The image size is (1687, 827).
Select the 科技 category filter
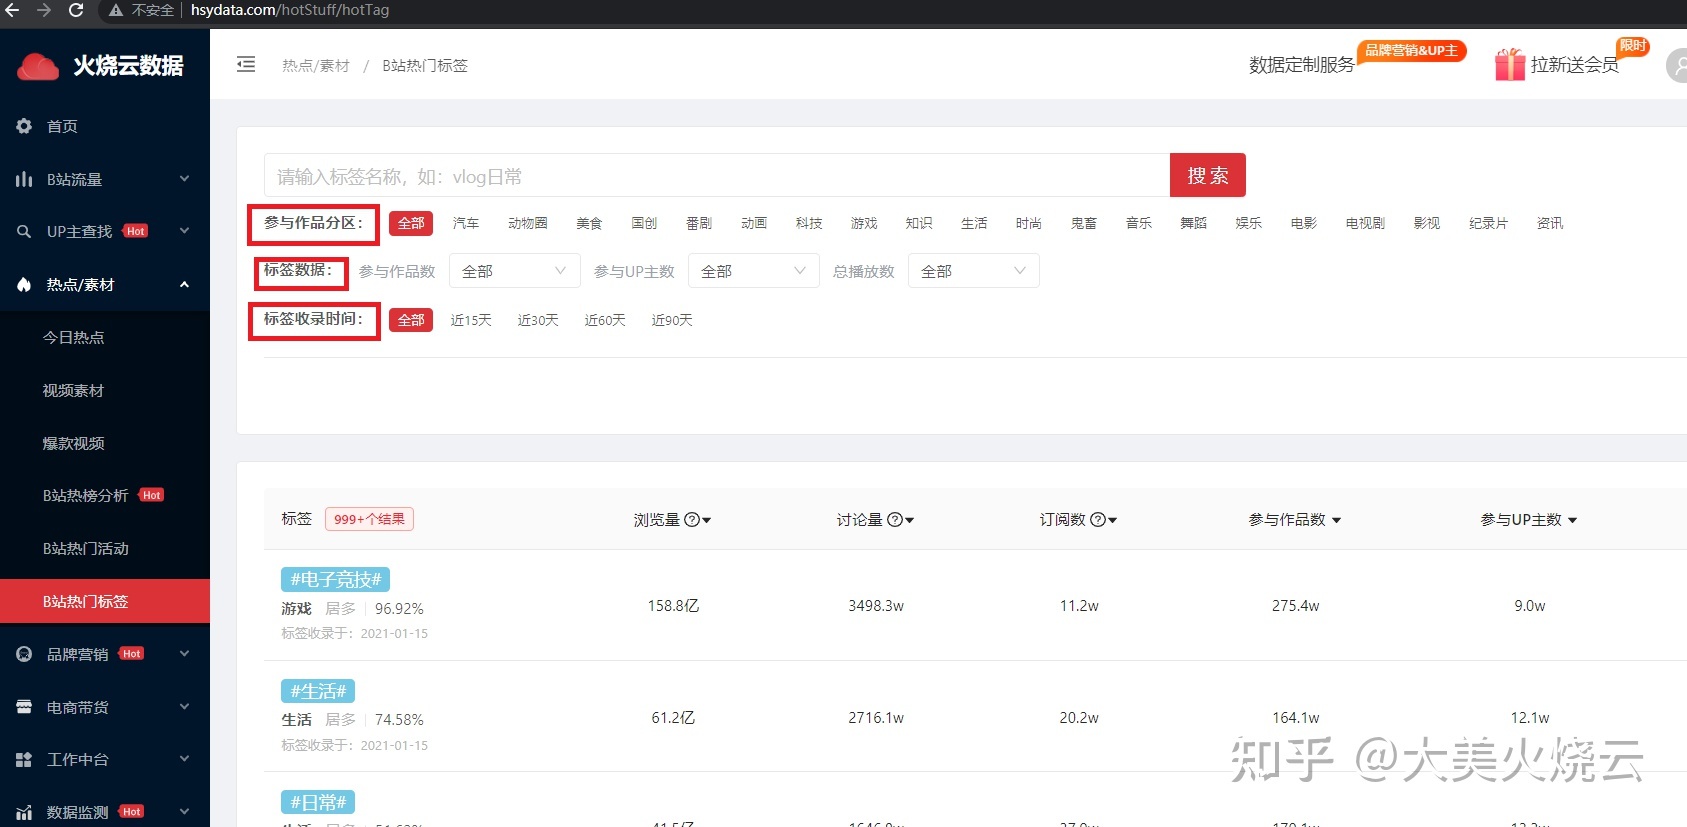tap(809, 223)
